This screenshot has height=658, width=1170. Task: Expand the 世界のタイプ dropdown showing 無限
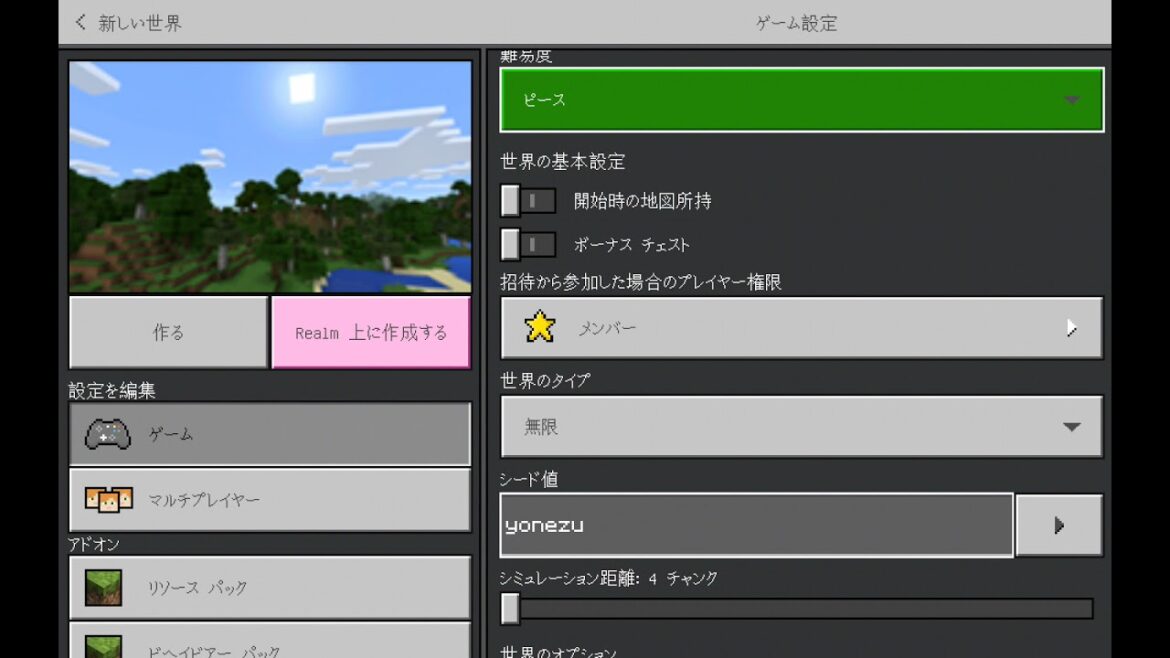click(801, 427)
